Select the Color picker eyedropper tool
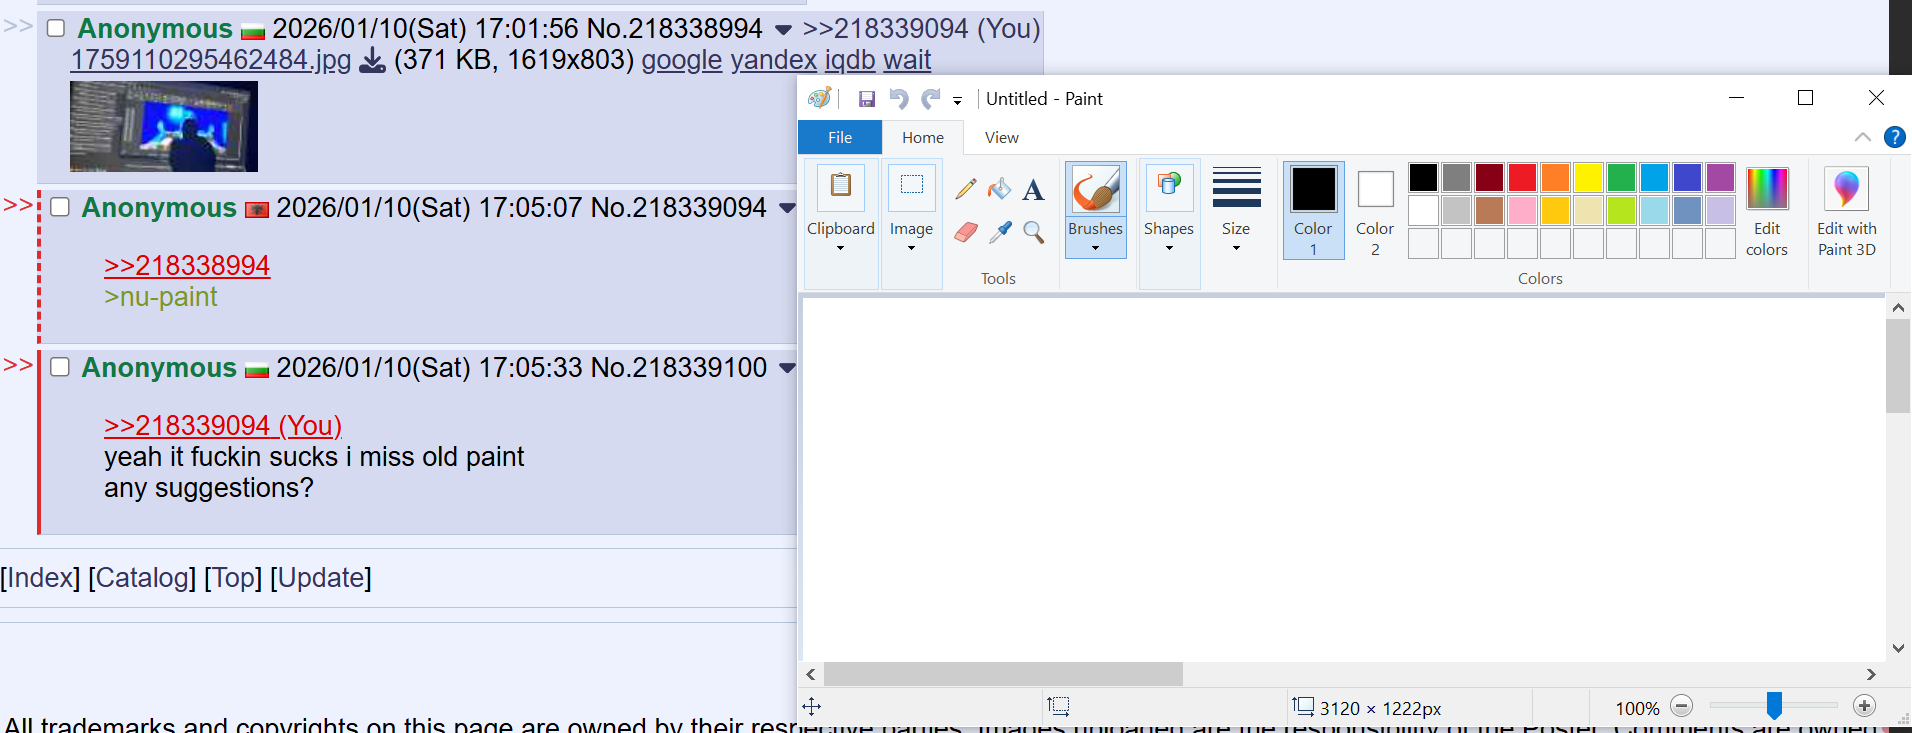Screen dimensions: 1912x733 tap(999, 232)
